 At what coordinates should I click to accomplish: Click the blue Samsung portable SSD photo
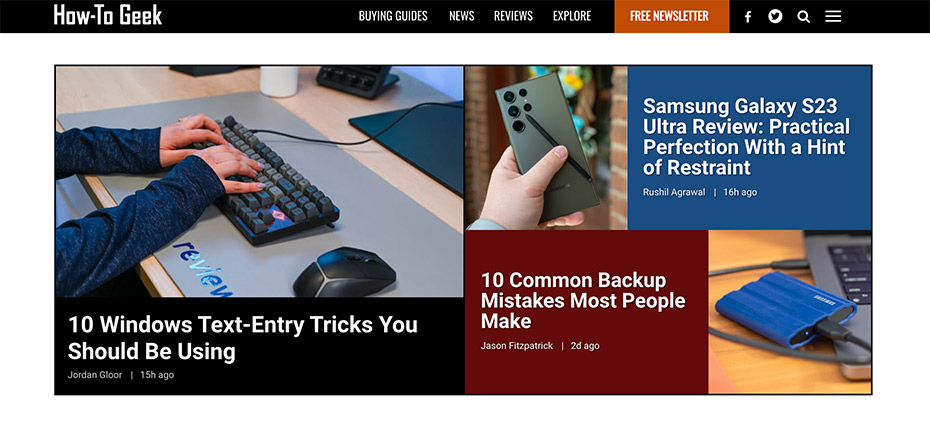790,312
